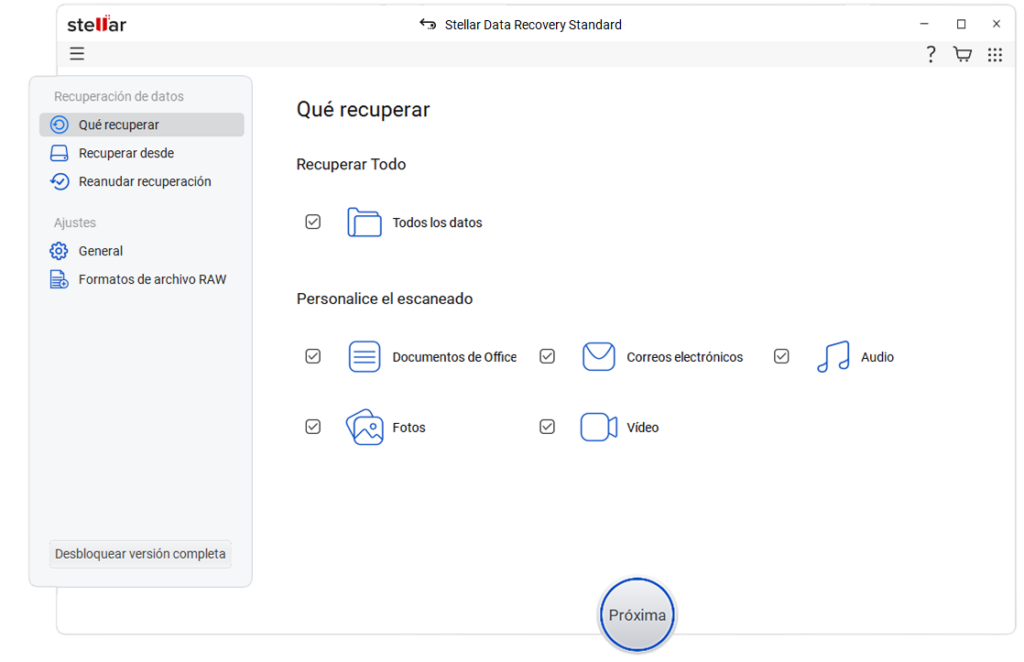Image resolution: width=1024 pixels, height=662 pixels.
Task: Open Reanudar recuperación section
Action: point(142,181)
